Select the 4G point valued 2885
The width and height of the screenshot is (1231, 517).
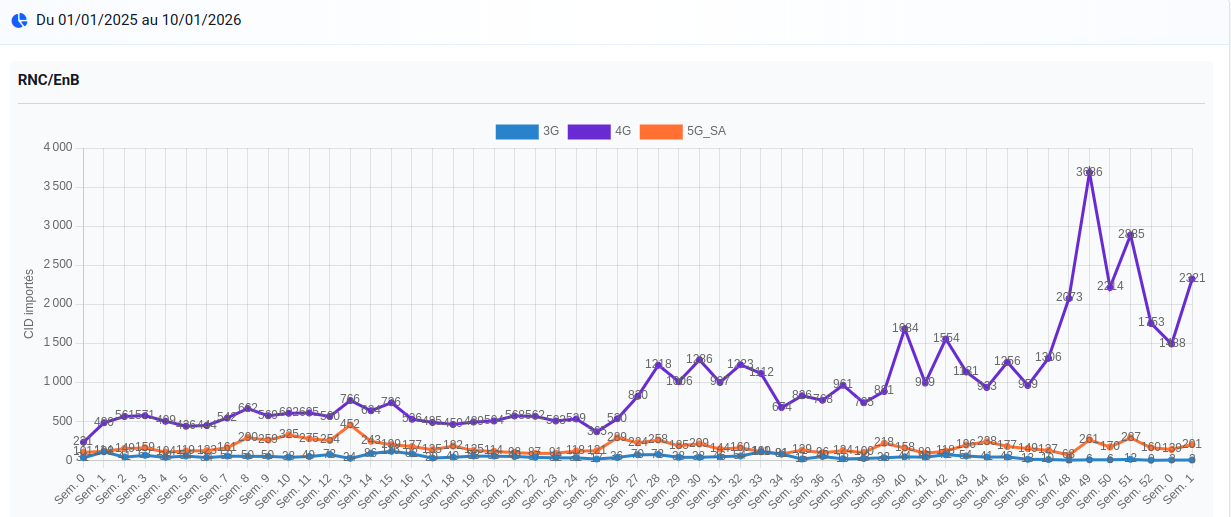(x=1130, y=234)
